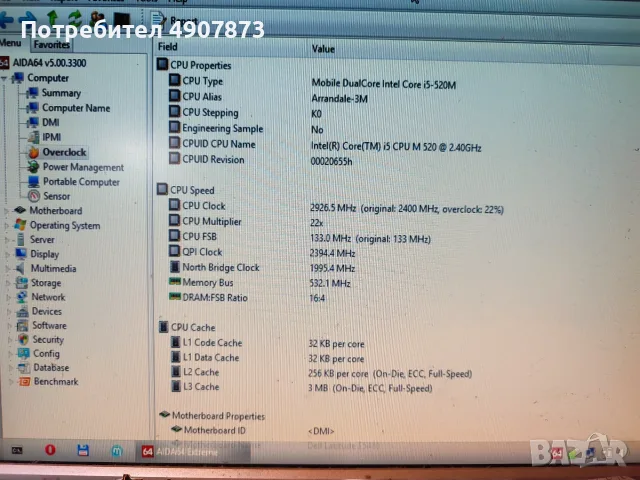Select the Benchmark tree item

(56, 382)
